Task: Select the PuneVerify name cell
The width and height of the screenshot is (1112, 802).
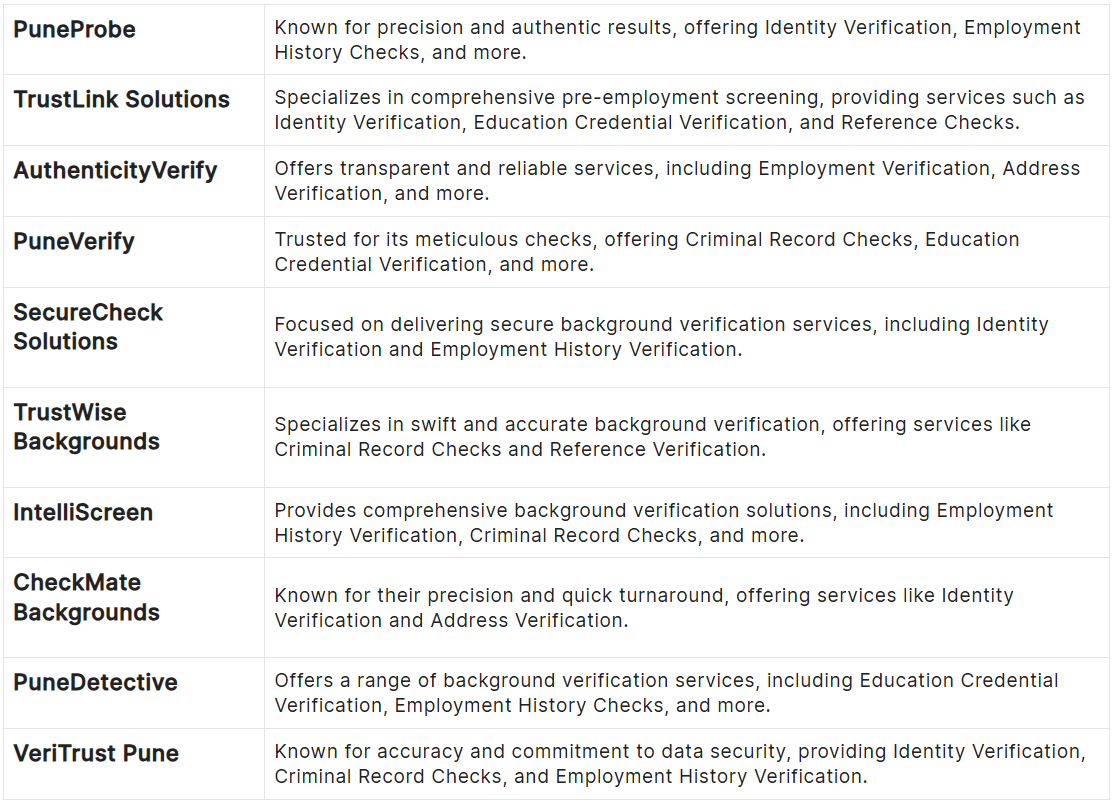Action: click(74, 242)
